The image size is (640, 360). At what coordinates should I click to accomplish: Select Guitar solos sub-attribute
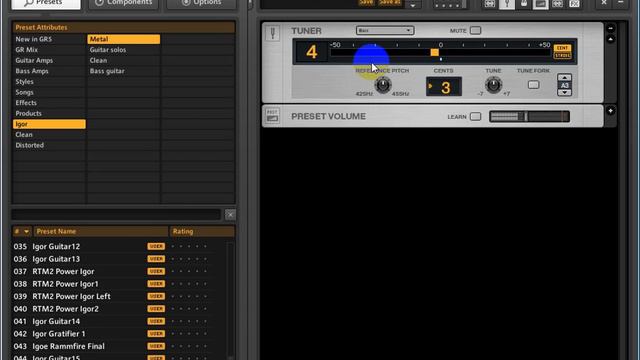124,50
